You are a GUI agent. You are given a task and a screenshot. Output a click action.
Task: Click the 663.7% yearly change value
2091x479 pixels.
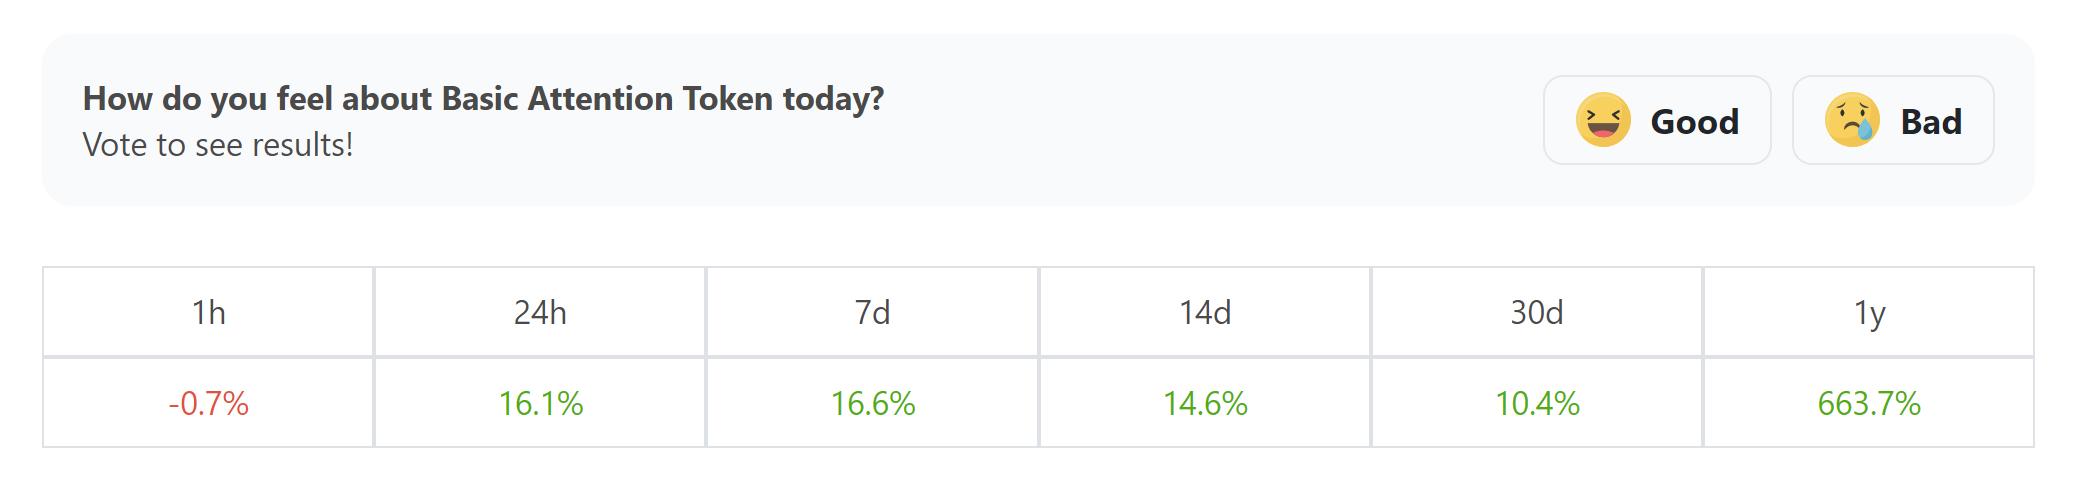1869,403
